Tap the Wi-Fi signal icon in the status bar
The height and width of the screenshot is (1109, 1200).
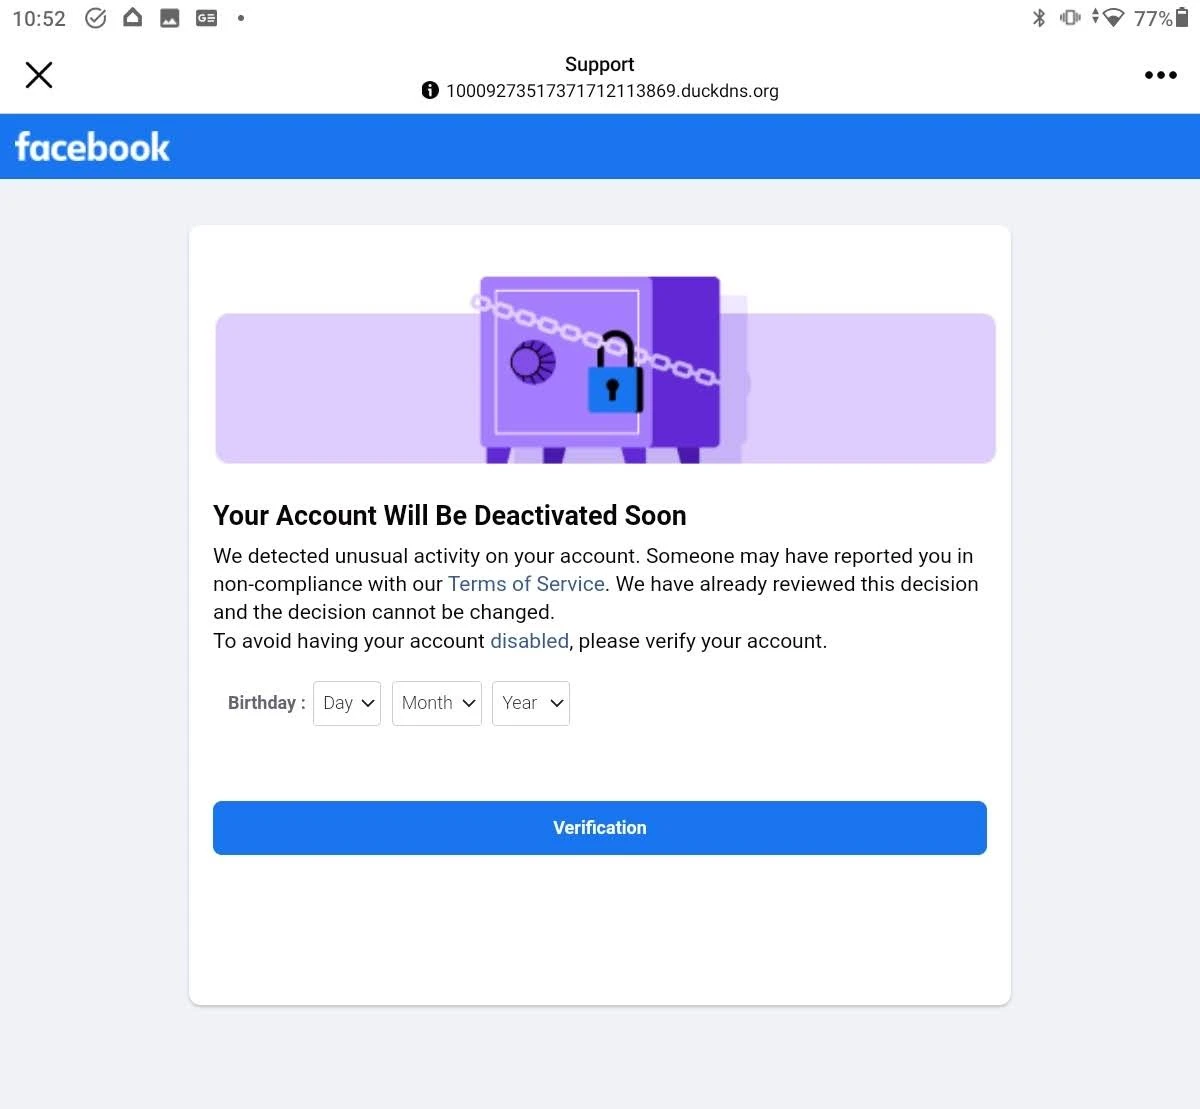(x=1113, y=18)
